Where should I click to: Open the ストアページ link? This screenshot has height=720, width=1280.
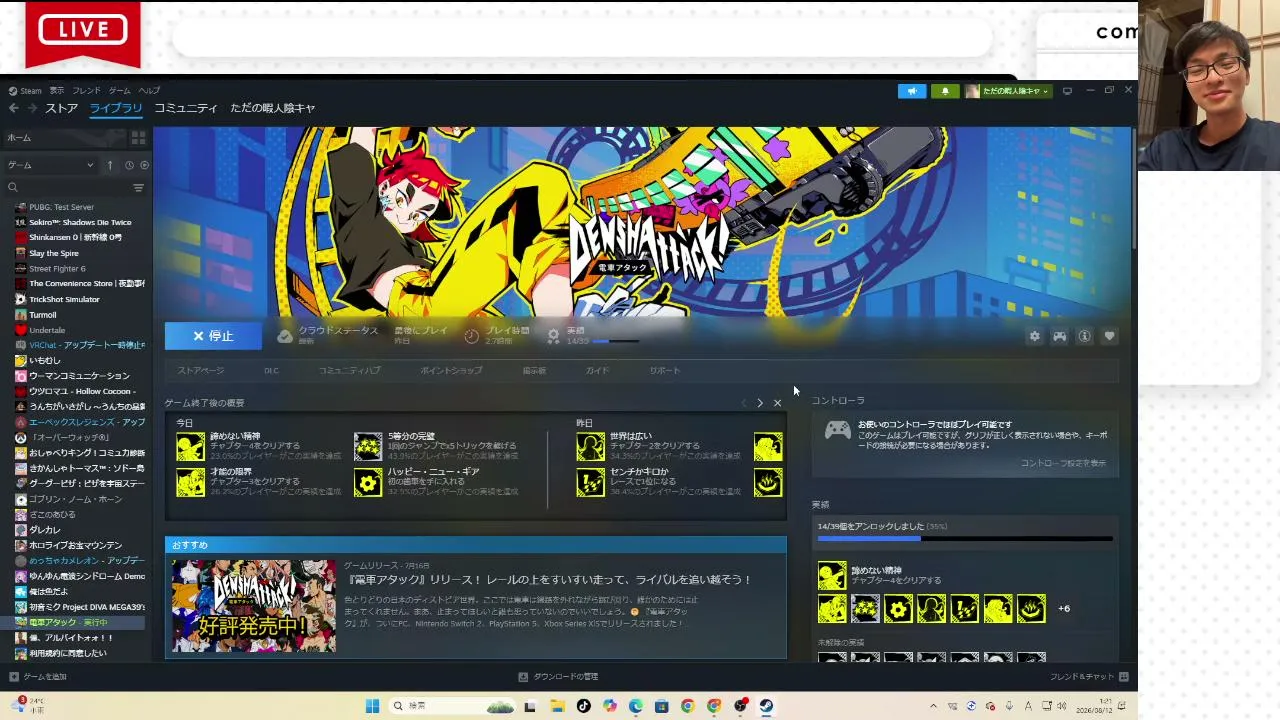point(201,371)
